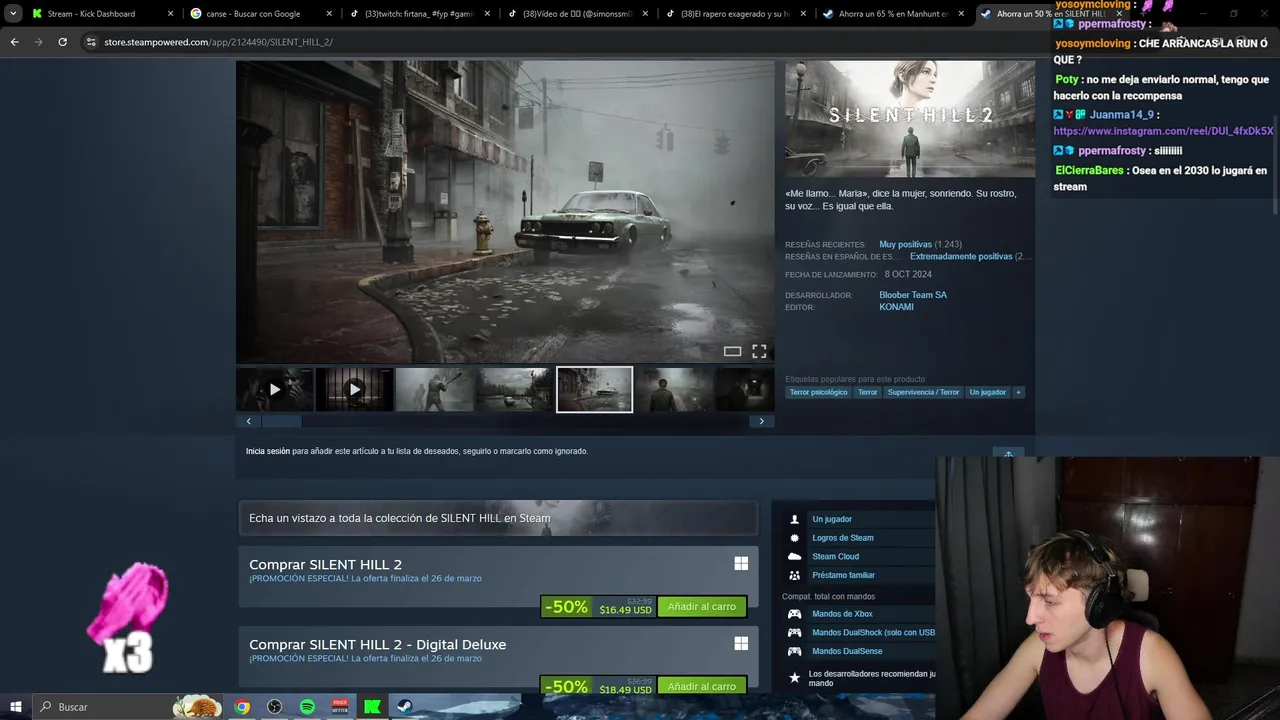Open Muy positivas recent reviews link
The height and width of the screenshot is (720, 1280).
905,244
